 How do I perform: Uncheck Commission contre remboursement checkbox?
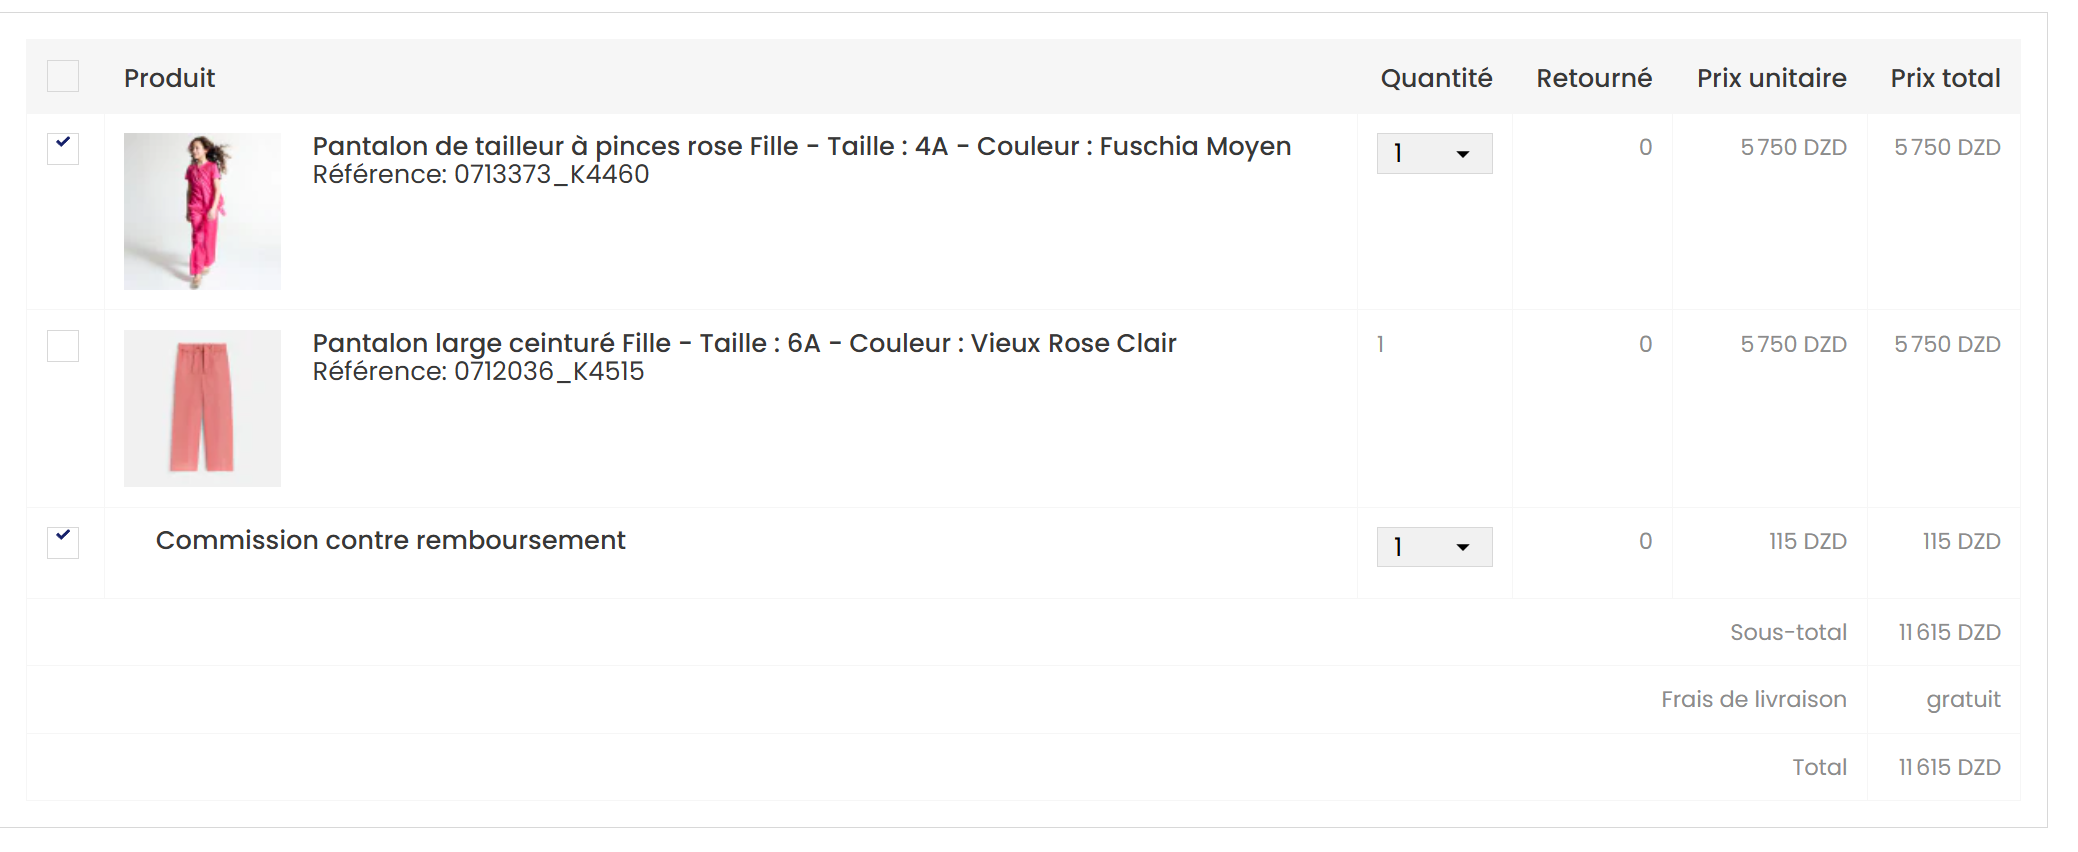[x=63, y=542]
